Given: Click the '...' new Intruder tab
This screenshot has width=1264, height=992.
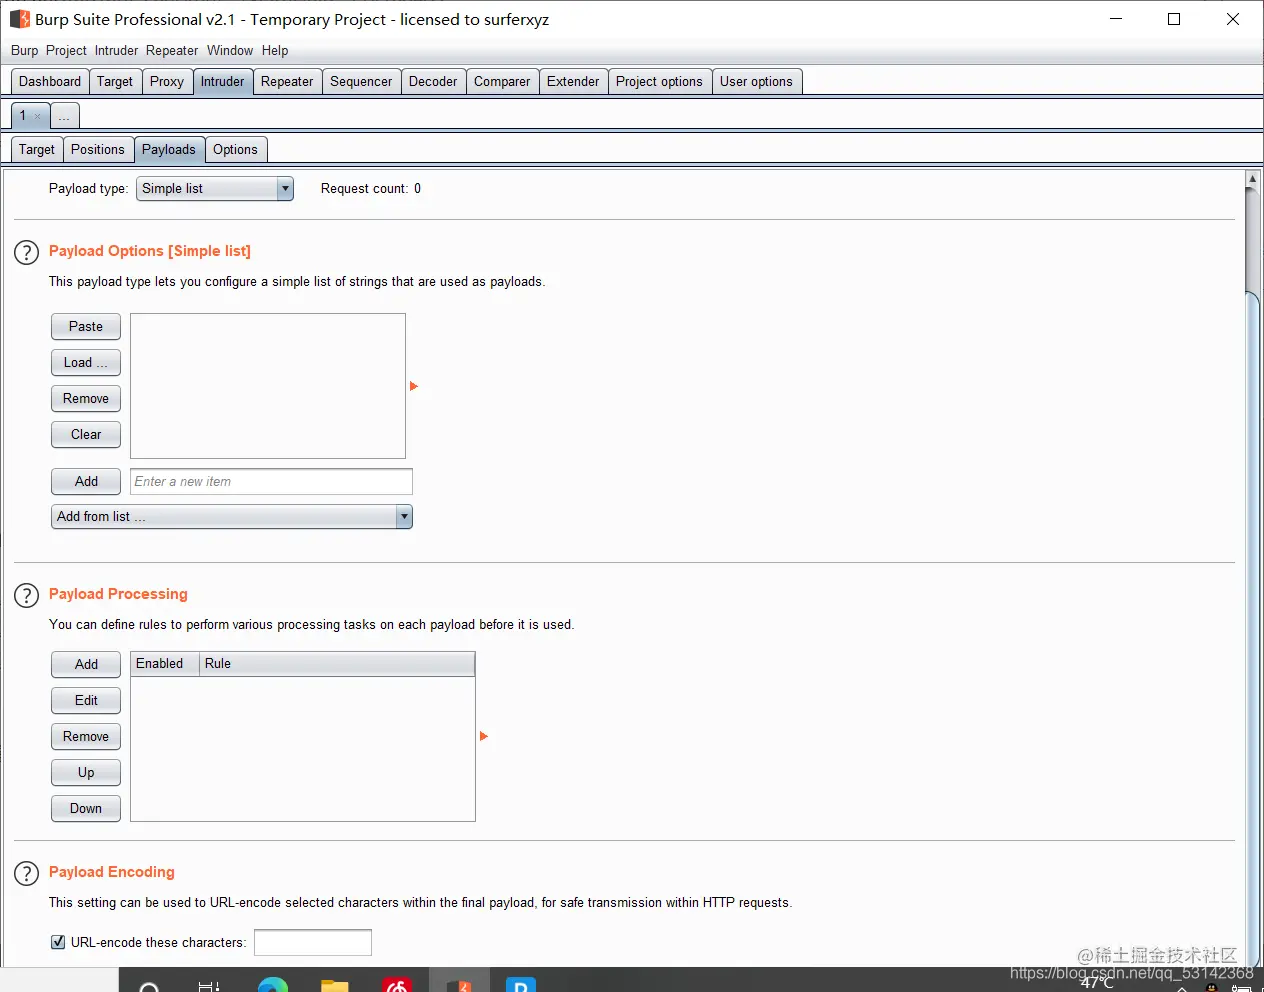Looking at the screenshot, I should coord(64,116).
